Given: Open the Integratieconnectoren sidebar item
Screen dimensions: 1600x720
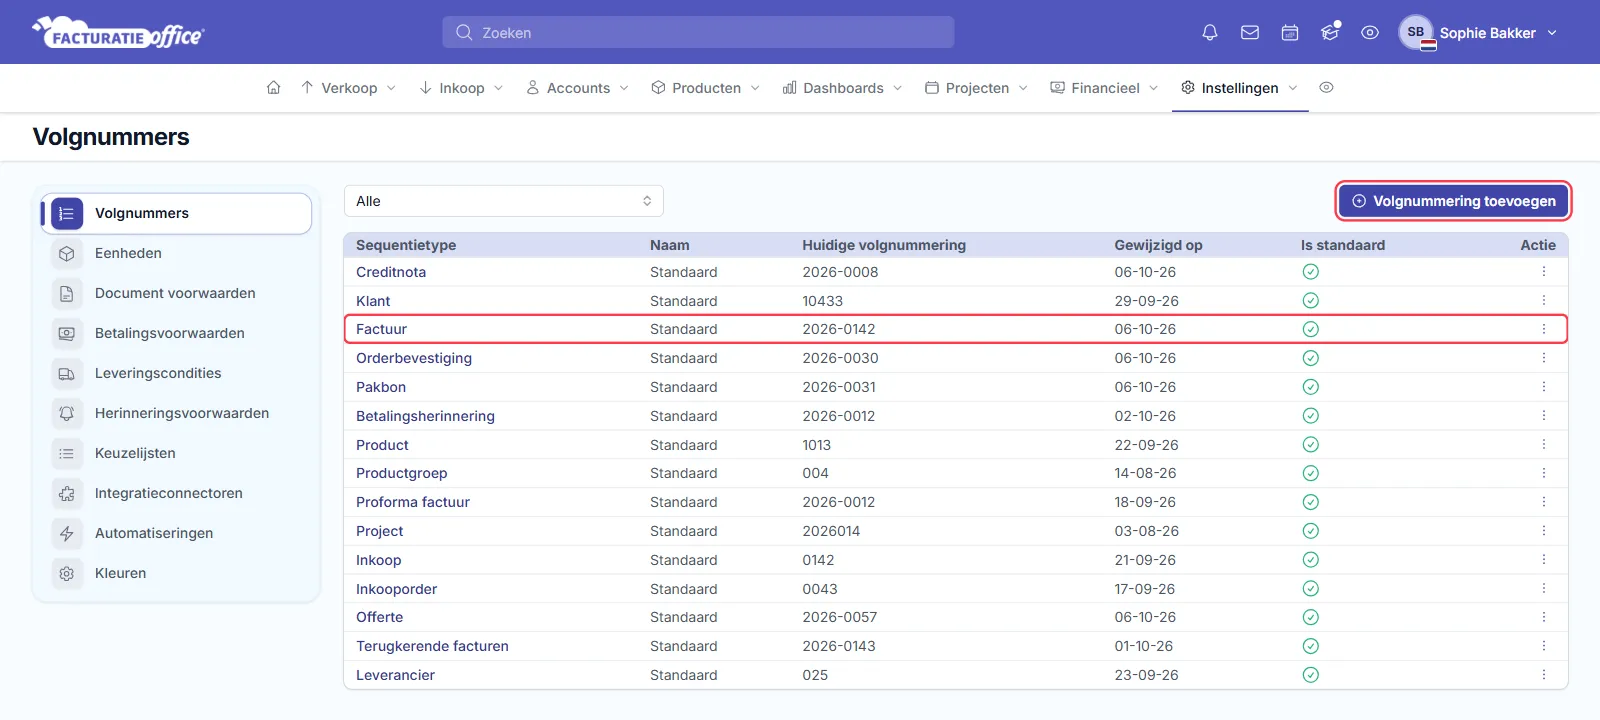Looking at the screenshot, I should click(x=176, y=493).
